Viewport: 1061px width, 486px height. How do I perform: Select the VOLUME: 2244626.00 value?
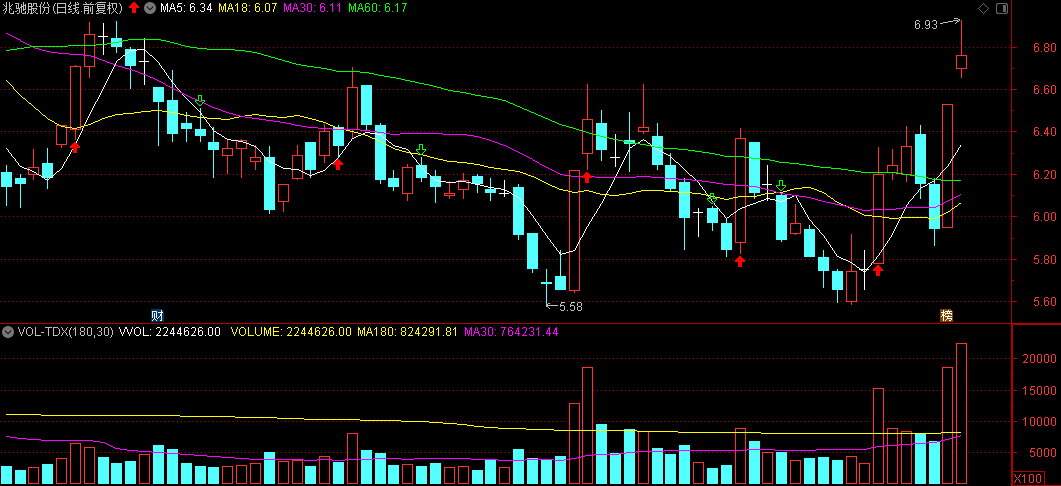tap(292, 332)
